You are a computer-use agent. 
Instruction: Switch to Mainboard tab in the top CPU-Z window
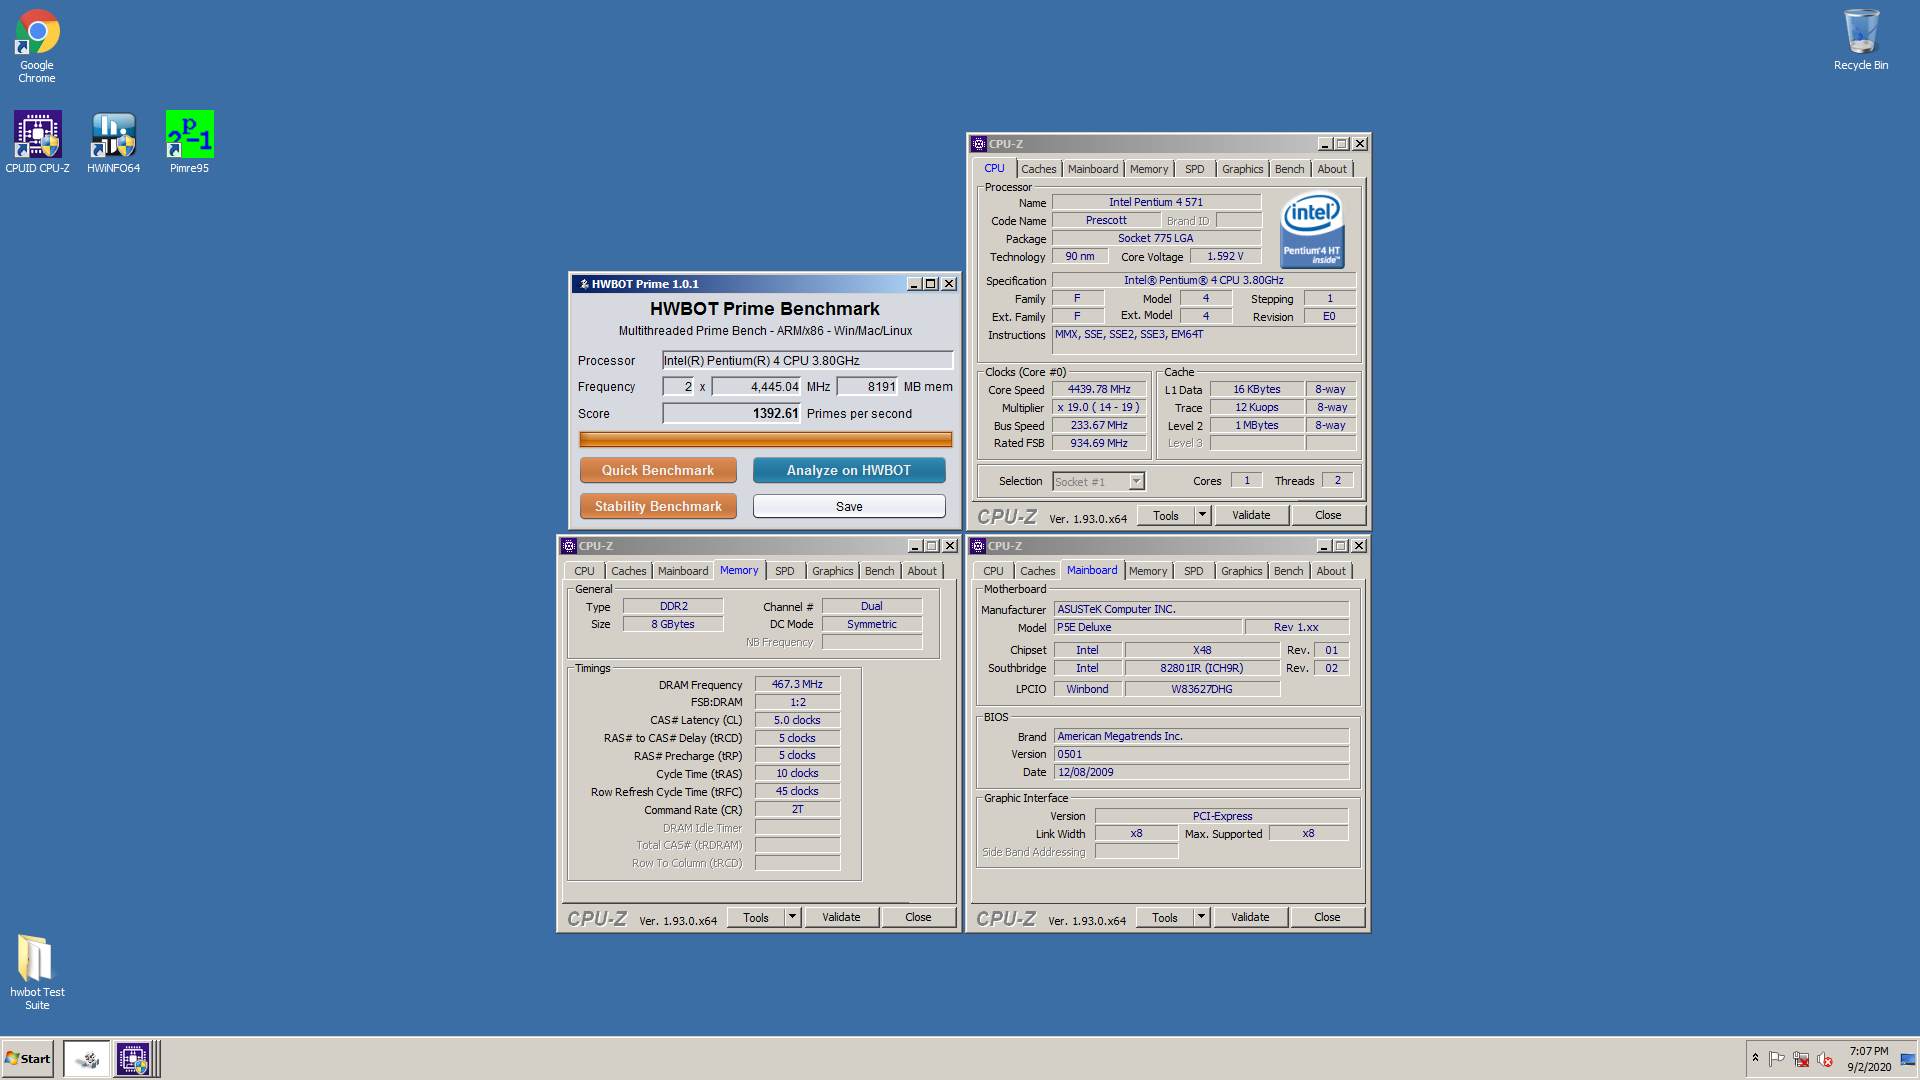coord(1093,169)
